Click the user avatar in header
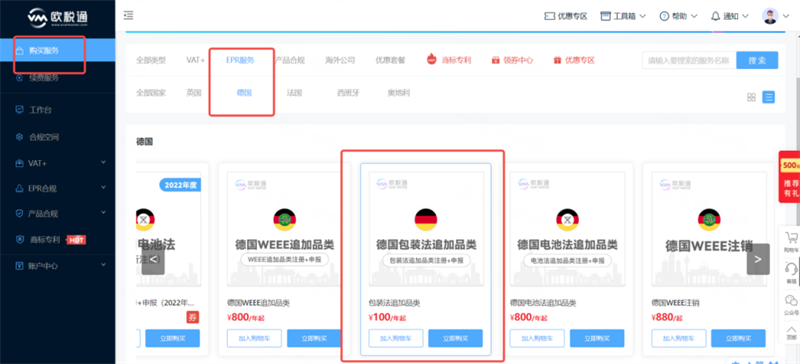 [x=770, y=16]
